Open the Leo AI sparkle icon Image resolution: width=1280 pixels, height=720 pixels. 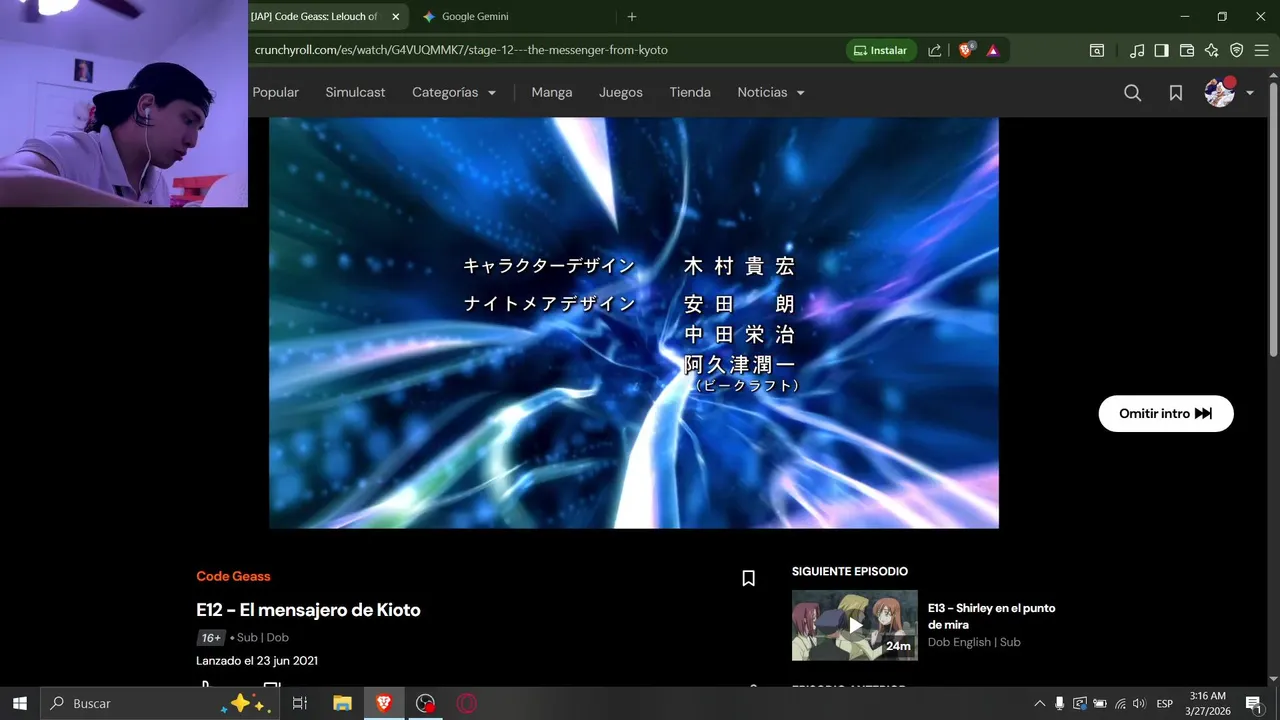pos(1212,50)
